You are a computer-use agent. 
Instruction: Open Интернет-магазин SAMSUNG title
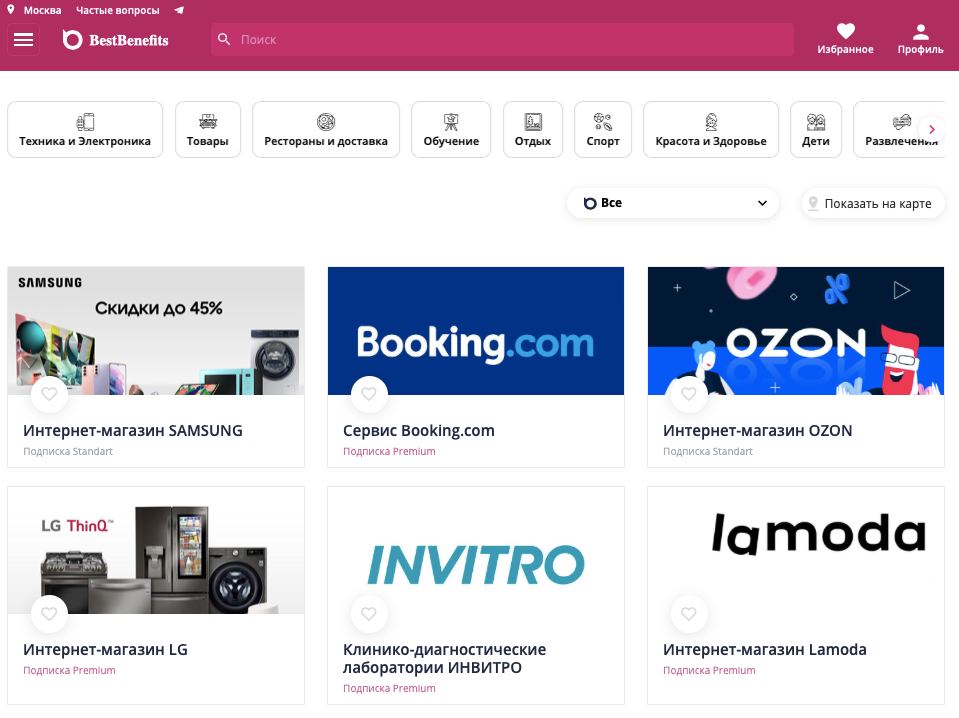[133, 431]
